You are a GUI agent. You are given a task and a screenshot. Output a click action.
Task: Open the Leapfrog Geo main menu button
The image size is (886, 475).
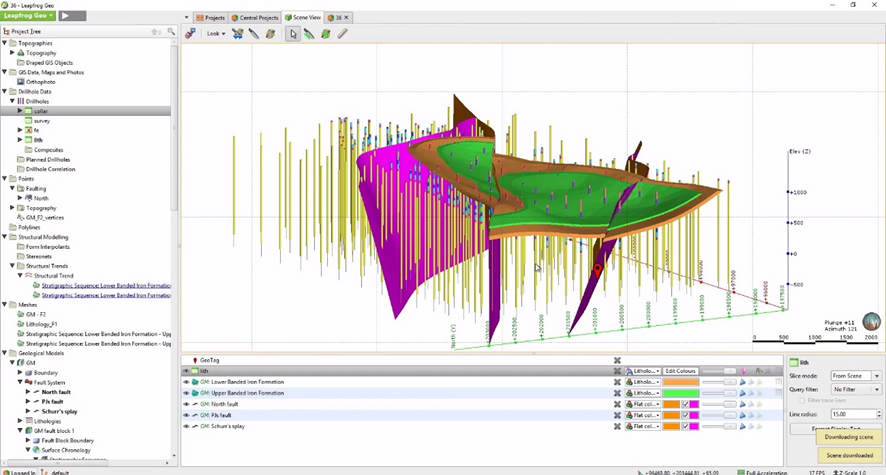click(x=28, y=16)
